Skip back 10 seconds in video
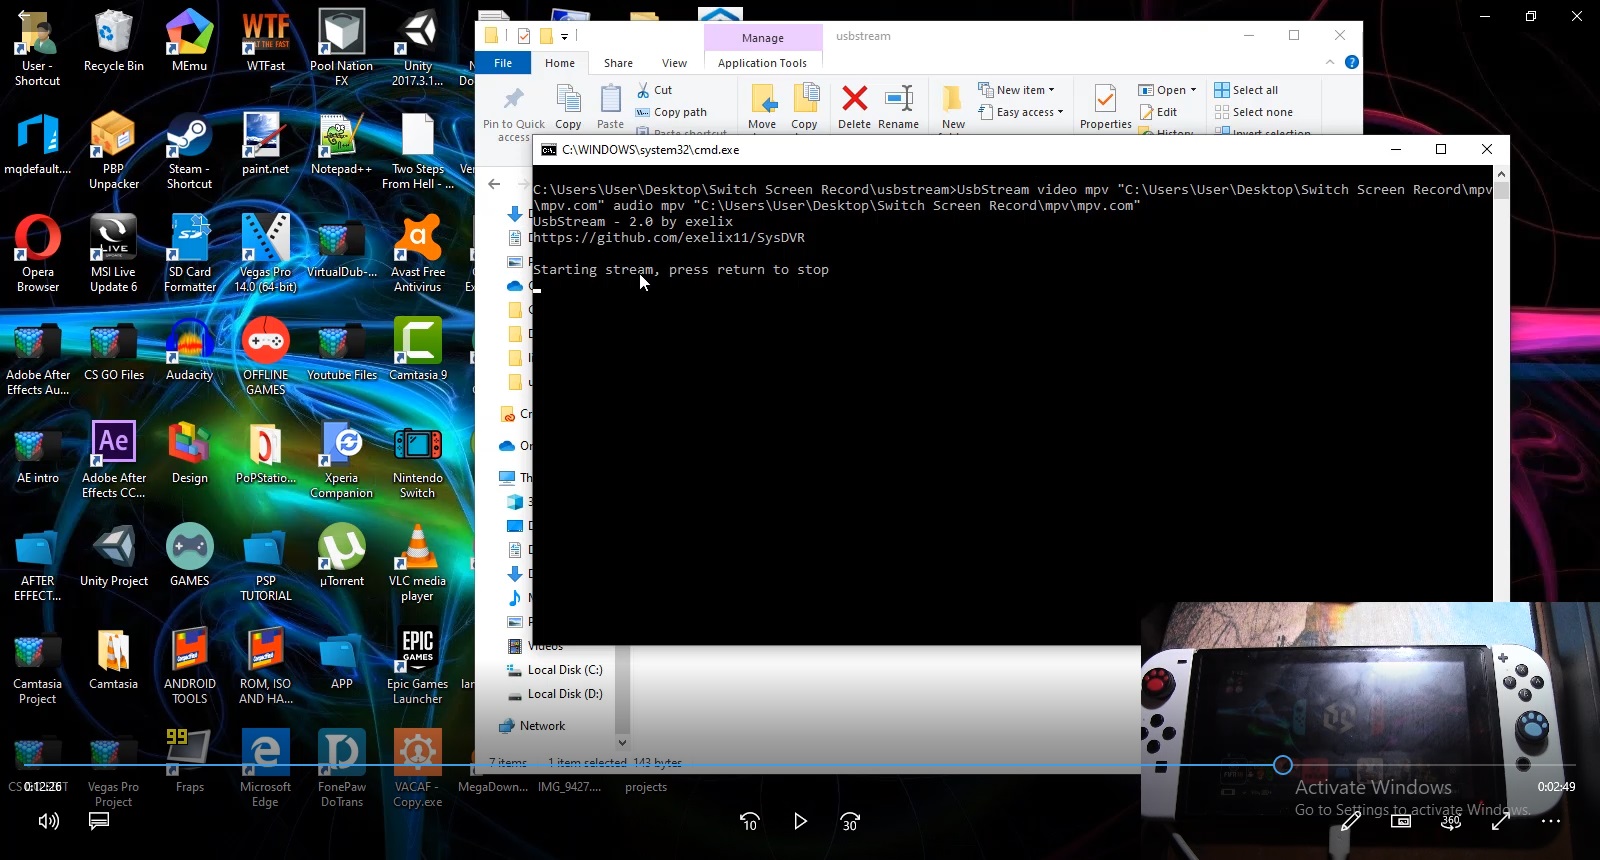This screenshot has height=860, width=1600. (x=749, y=821)
